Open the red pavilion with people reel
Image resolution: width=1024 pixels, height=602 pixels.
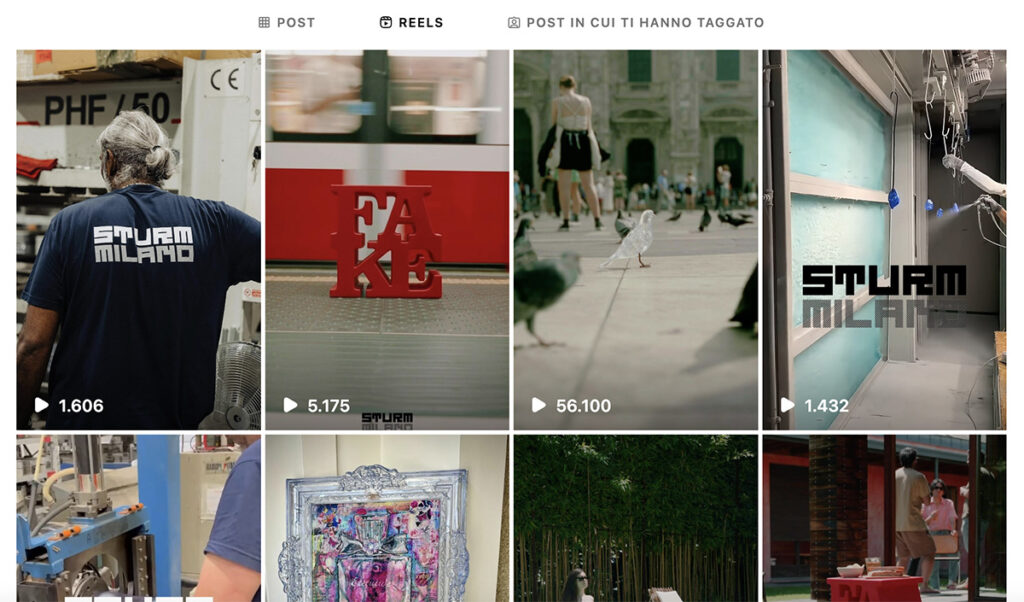pyautogui.click(x=884, y=518)
